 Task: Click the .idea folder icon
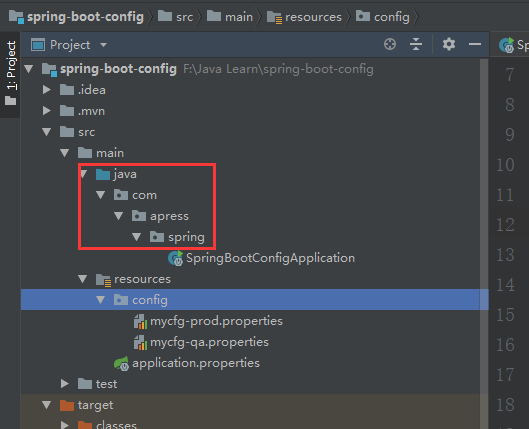pos(67,90)
